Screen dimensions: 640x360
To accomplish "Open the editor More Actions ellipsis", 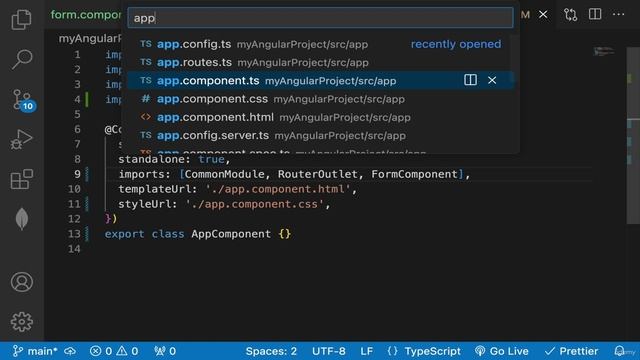I will (618, 15).
